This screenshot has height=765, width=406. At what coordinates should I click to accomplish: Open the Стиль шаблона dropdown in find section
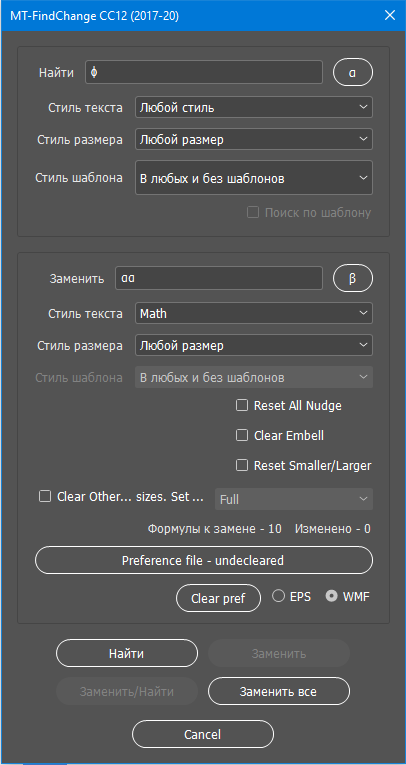(x=254, y=178)
